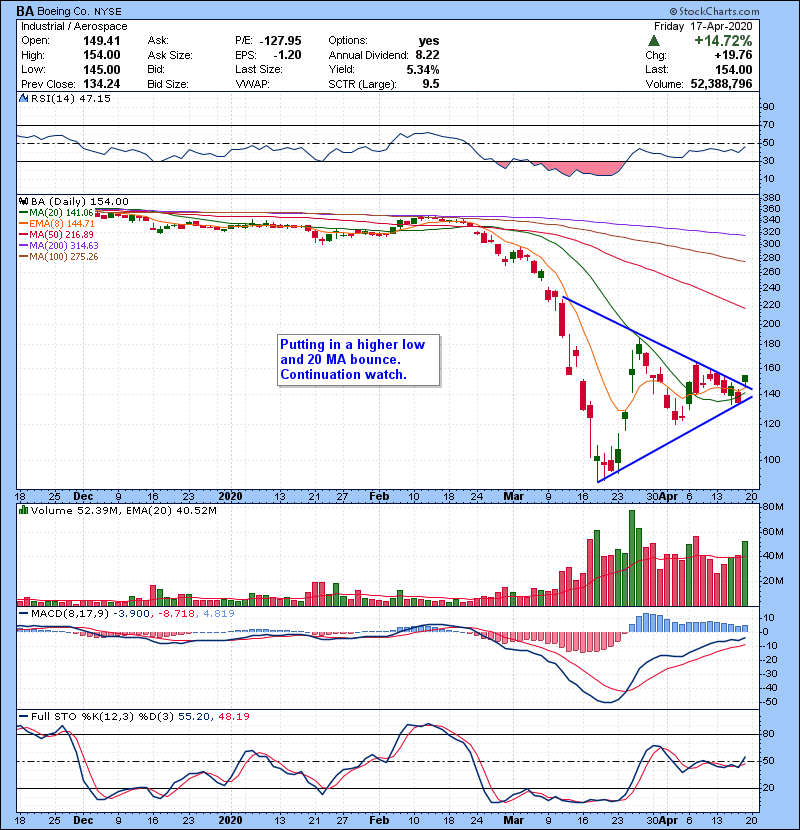Viewport: 800px width, 830px height.
Task: Click the header Volume value 52,388,796
Action: point(721,84)
